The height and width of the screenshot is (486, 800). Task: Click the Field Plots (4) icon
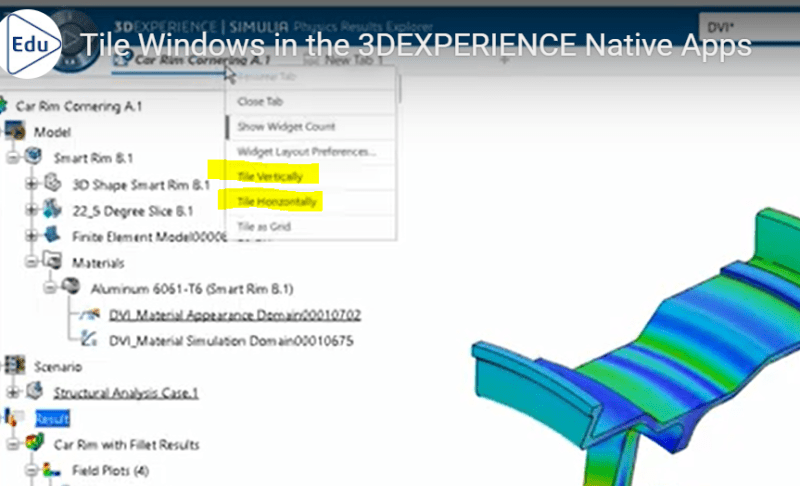point(52,469)
